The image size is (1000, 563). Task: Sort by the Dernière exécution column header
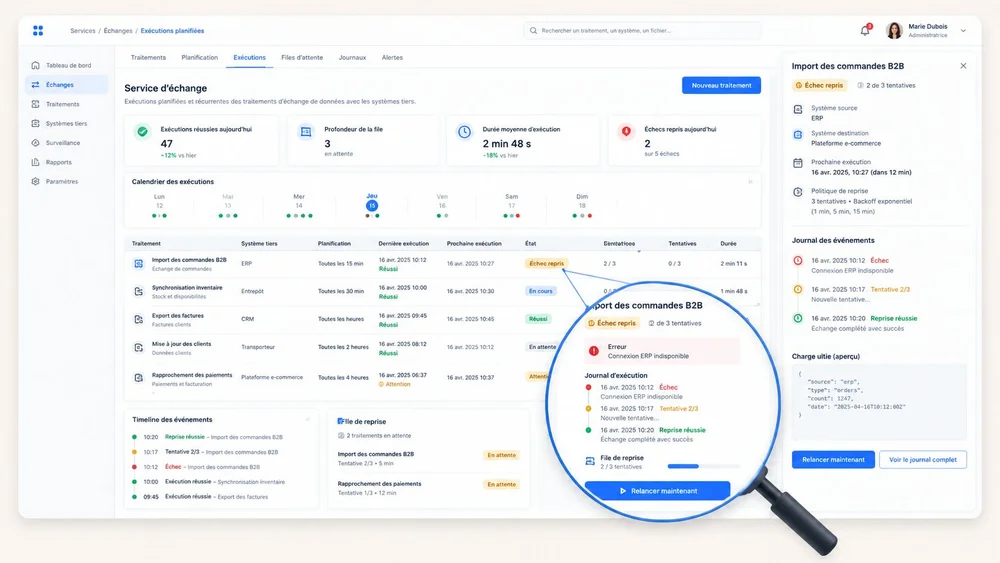coord(404,244)
